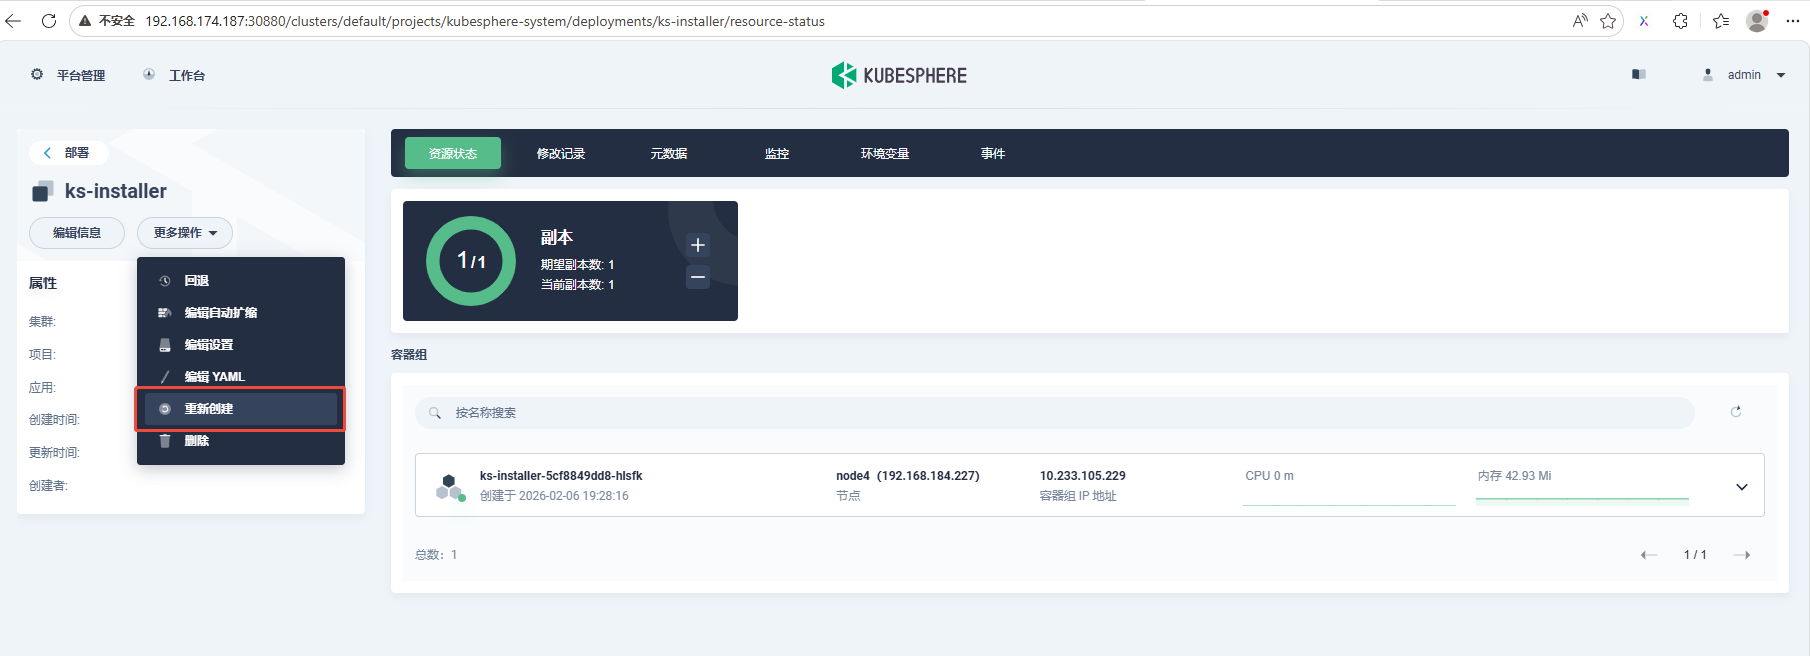
Task: Click the pencil icon for edit YAML
Action: click(165, 377)
